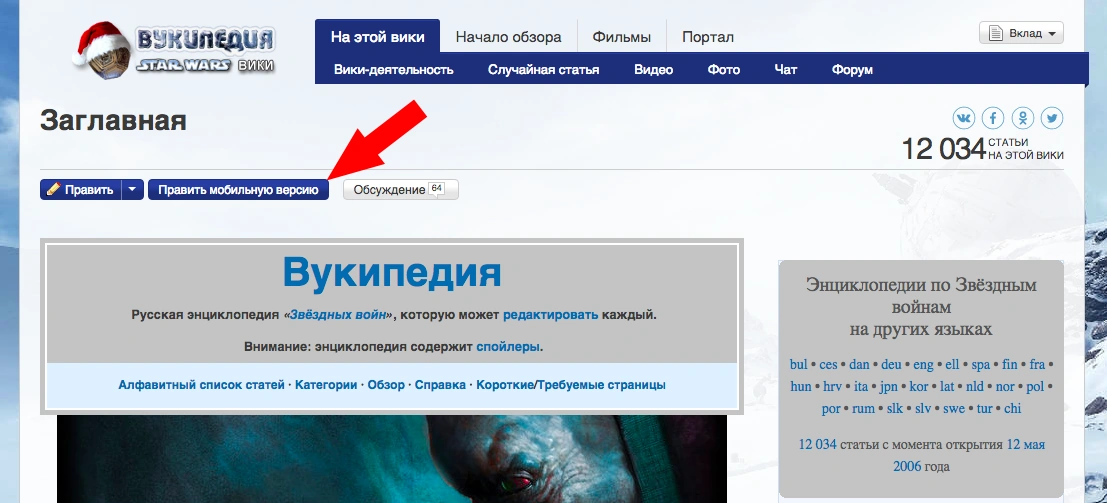
Task: Open the Видео section
Action: point(653,69)
